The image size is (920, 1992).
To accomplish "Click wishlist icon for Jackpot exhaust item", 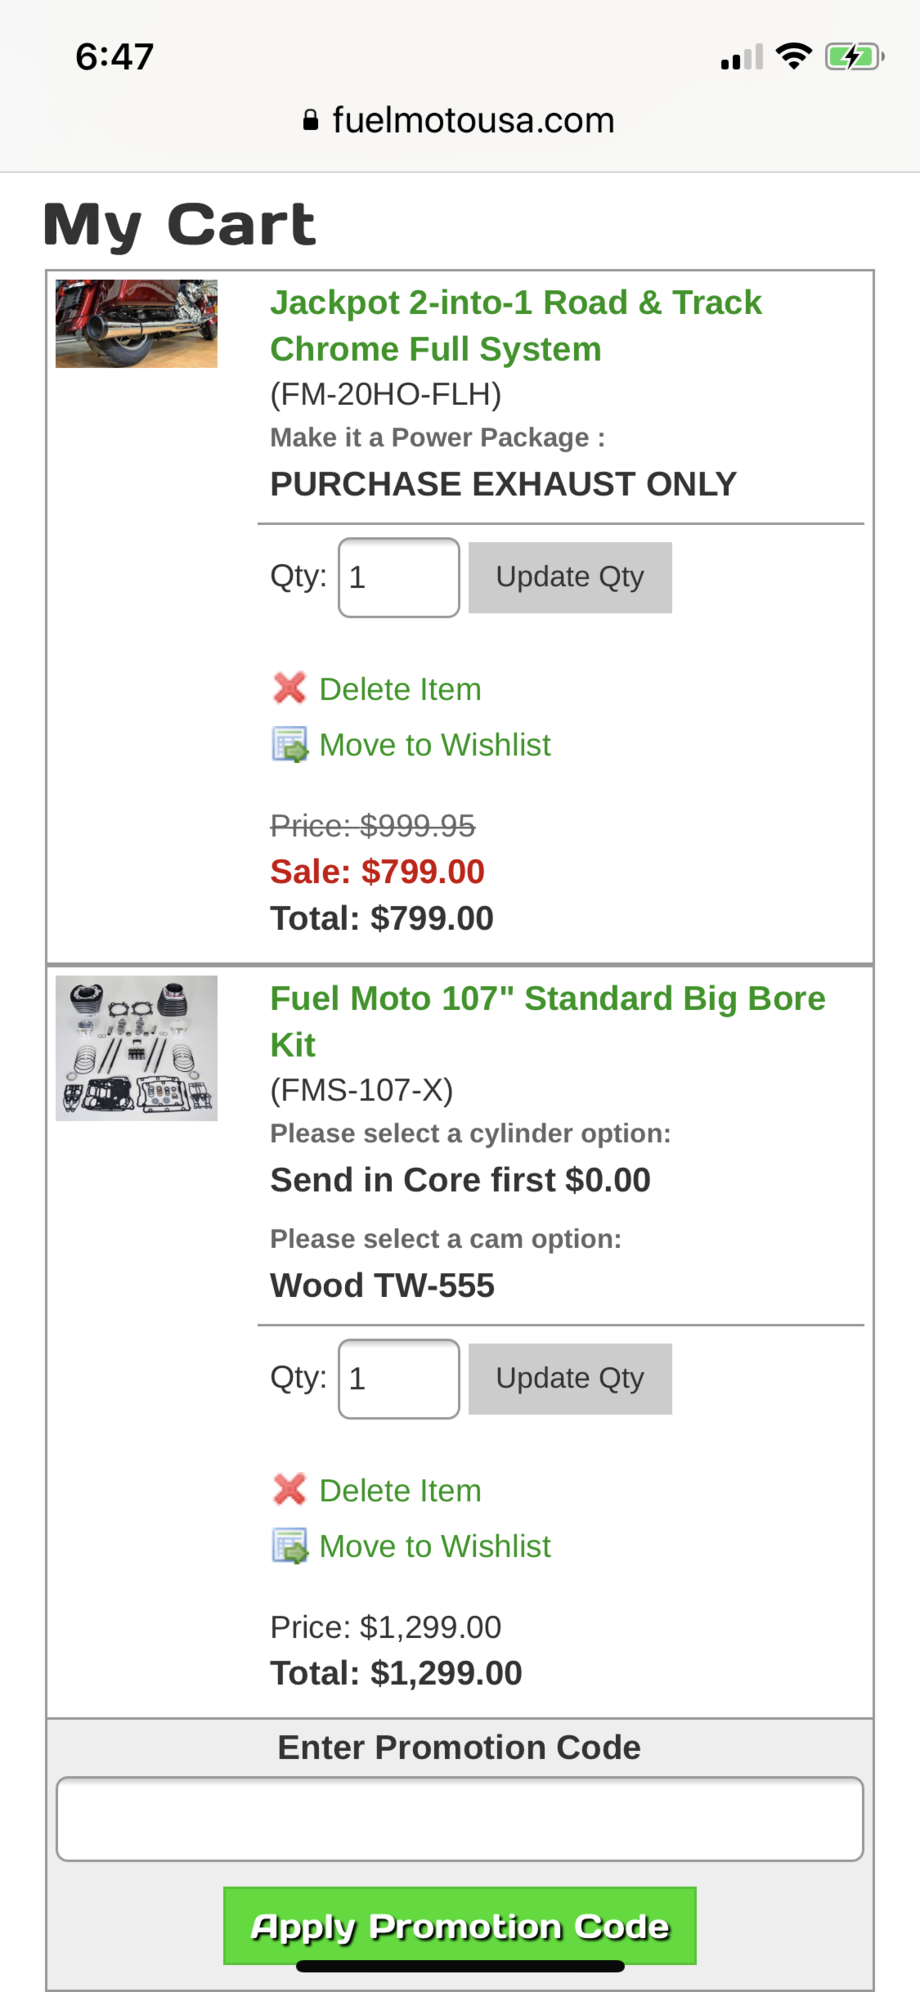I will [x=290, y=745].
